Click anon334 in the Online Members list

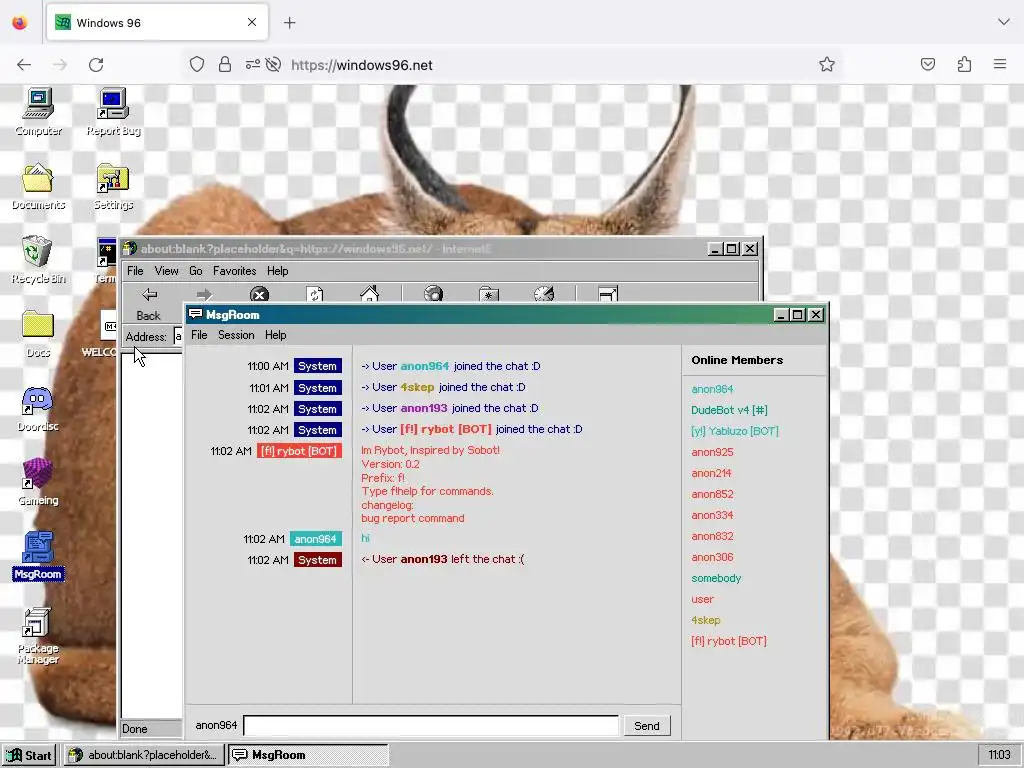click(x=712, y=515)
